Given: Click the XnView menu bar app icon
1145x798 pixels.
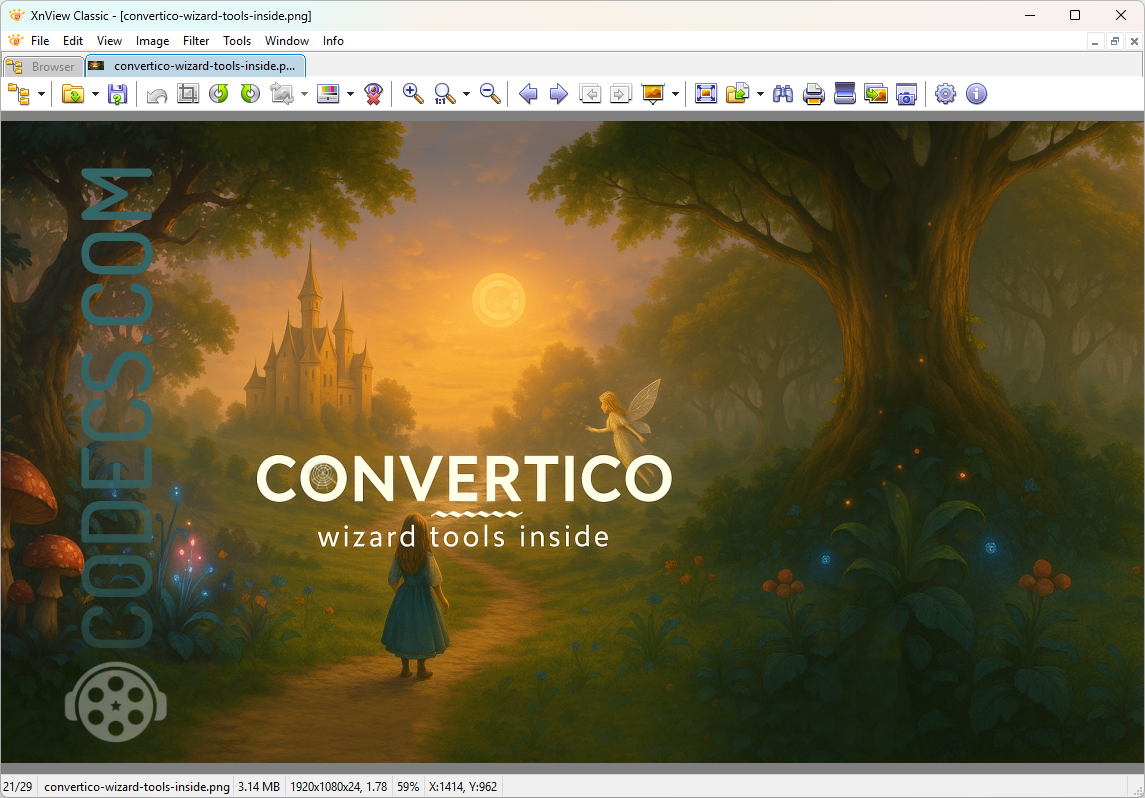Looking at the screenshot, I should tap(15, 41).
